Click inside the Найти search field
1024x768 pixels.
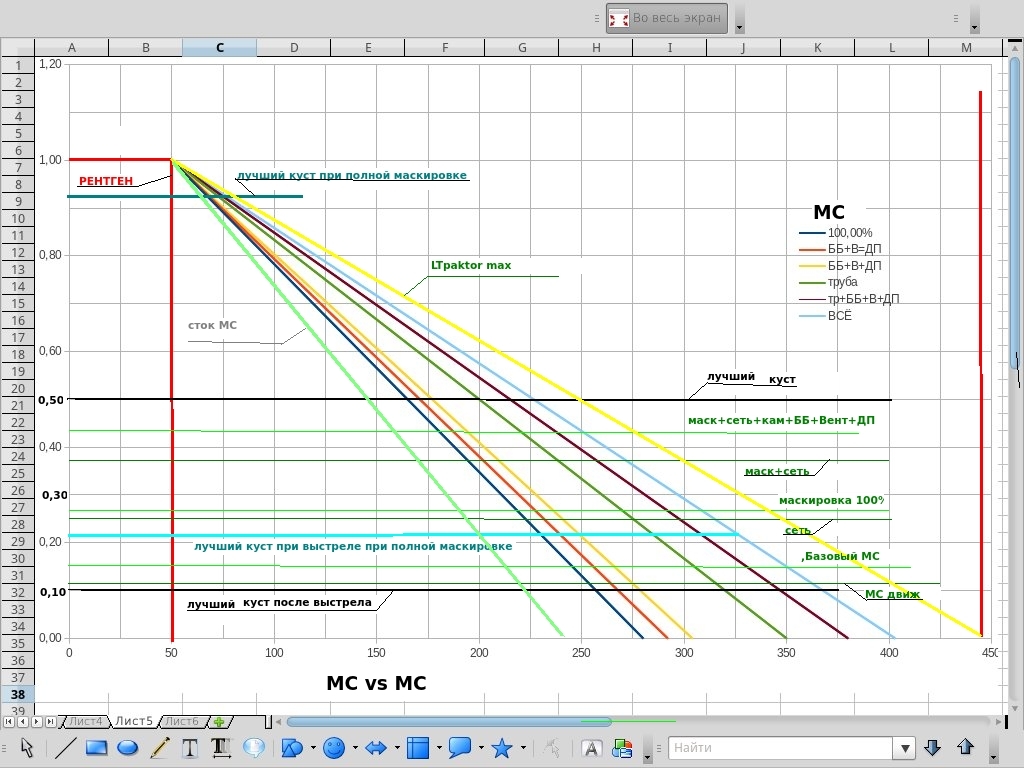780,747
